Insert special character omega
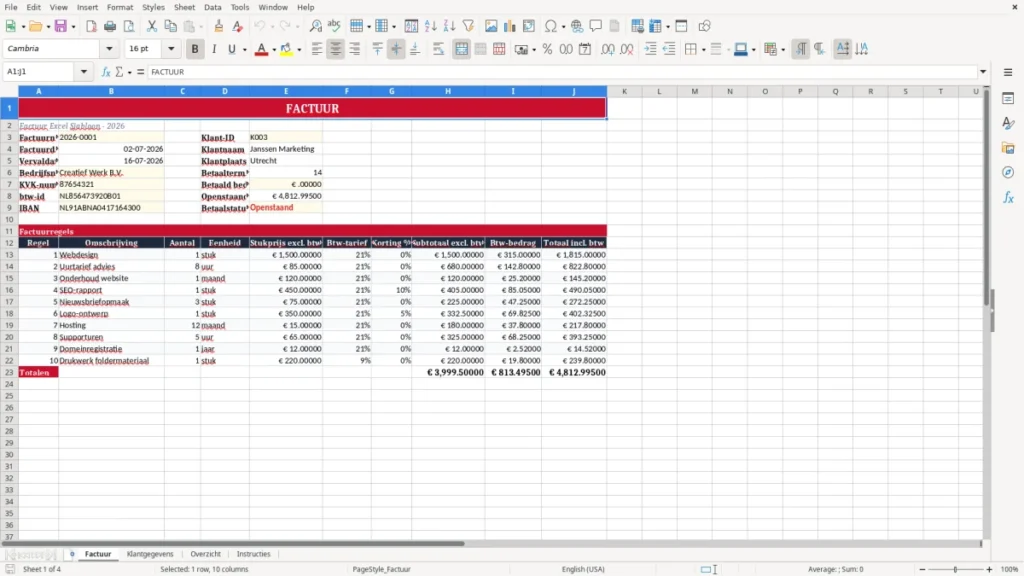Image resolution: width=1024 pixels, height=576 pixels. [551, 26]
